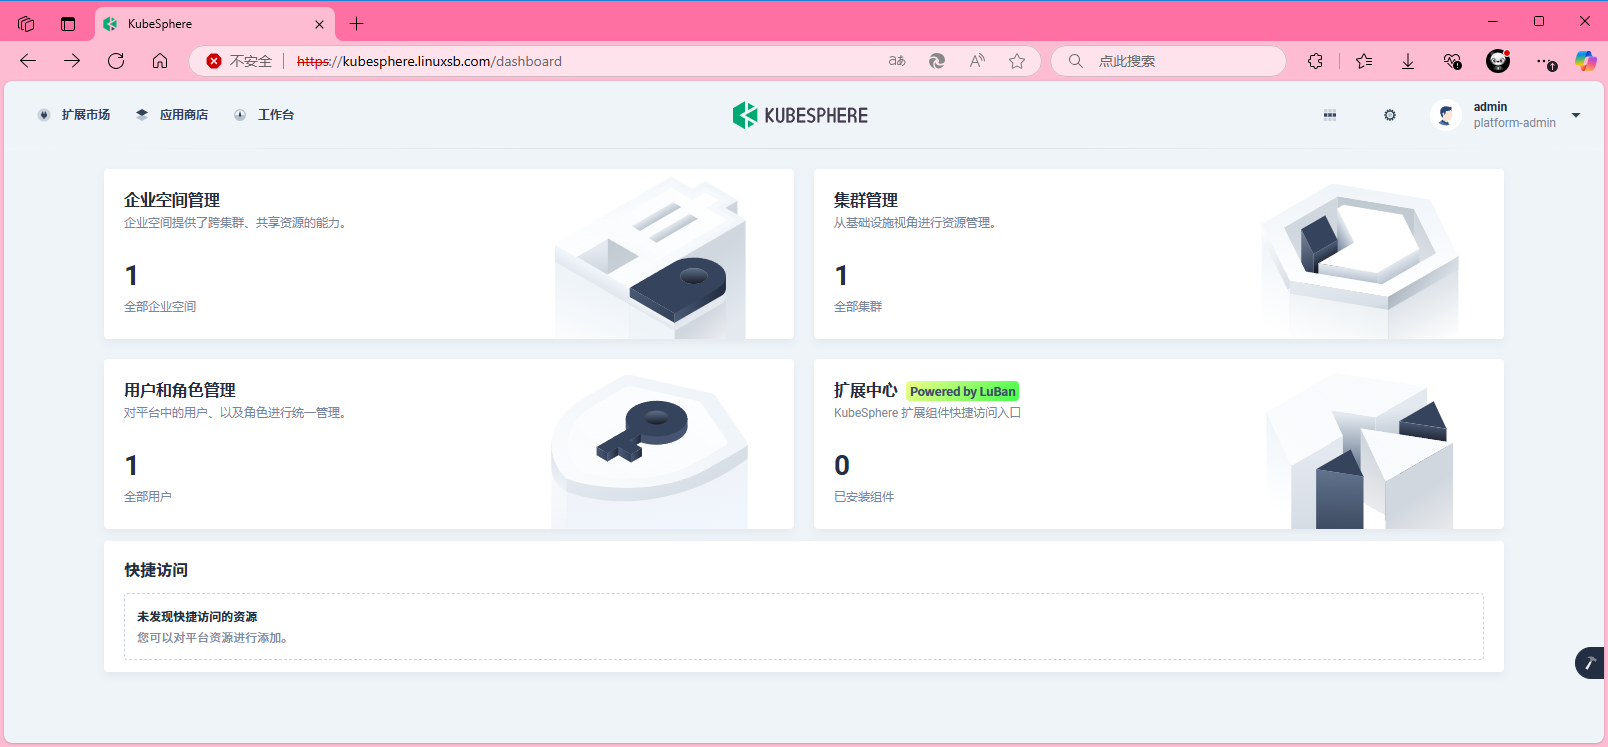Open the grid toolbox icon in header
The image size is (1608, 747).
pyautogui.click(x=1330, y=115)
